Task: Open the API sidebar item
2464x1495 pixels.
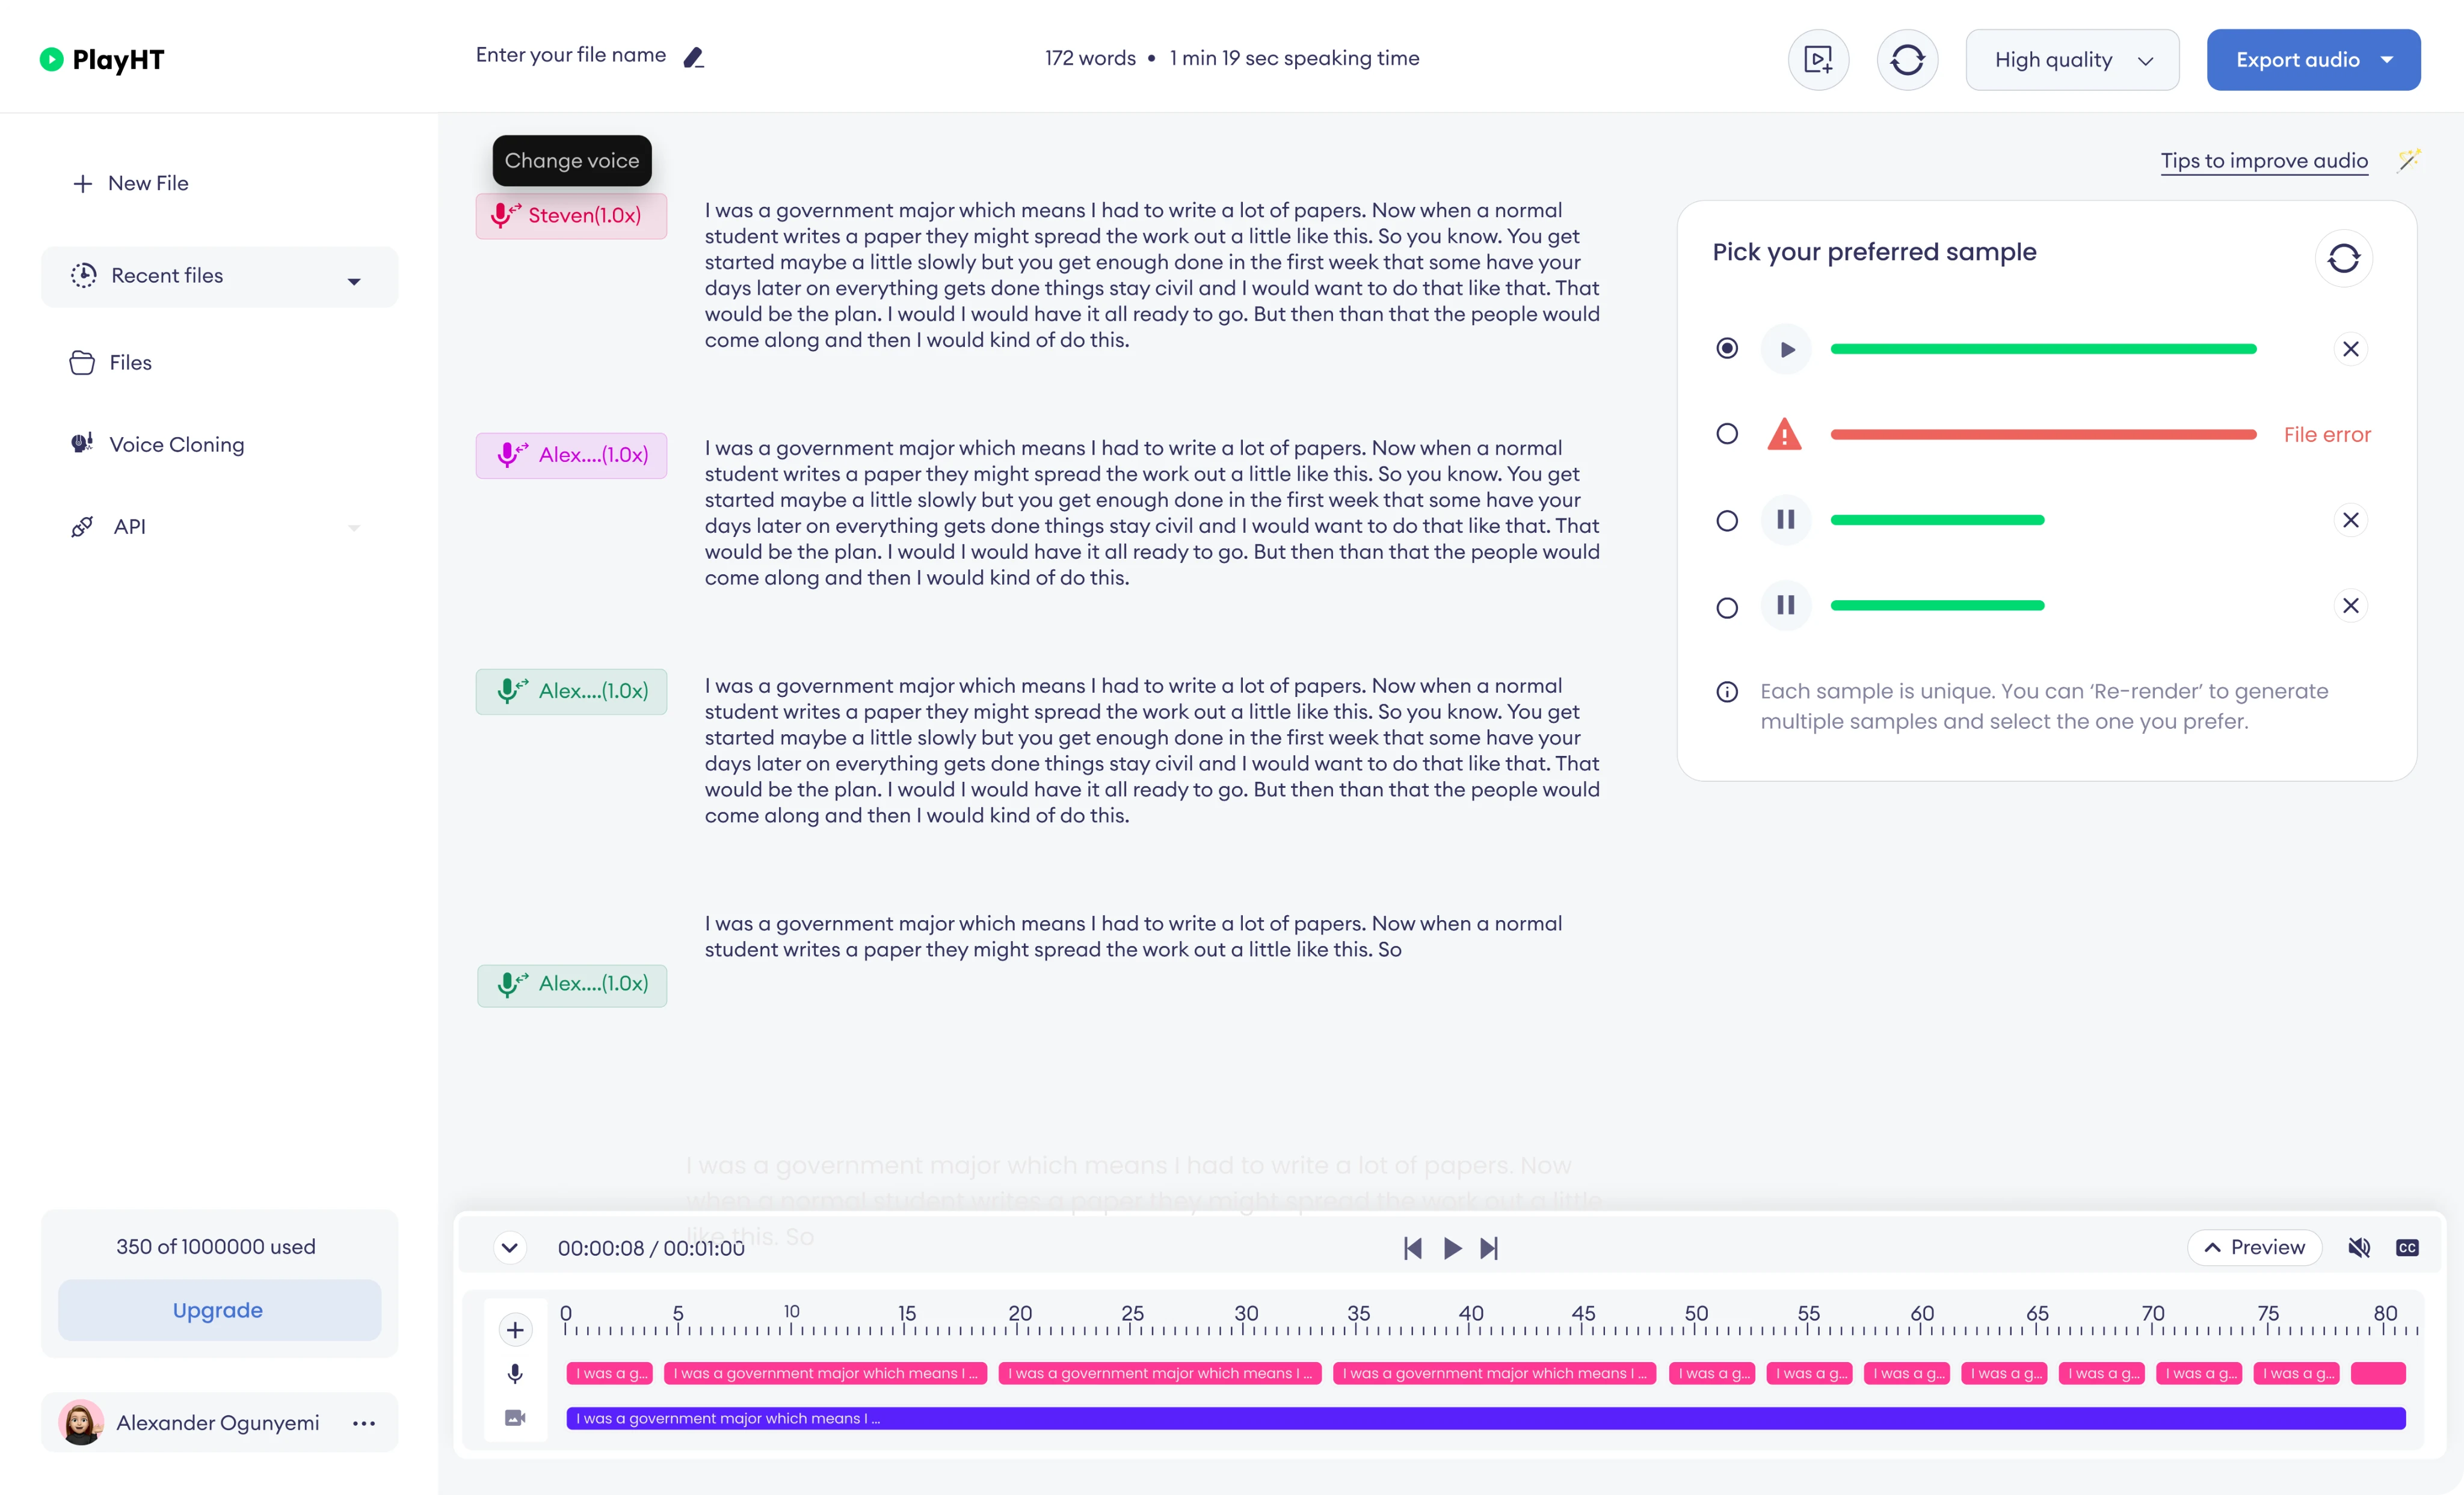Action: [109, 527]
